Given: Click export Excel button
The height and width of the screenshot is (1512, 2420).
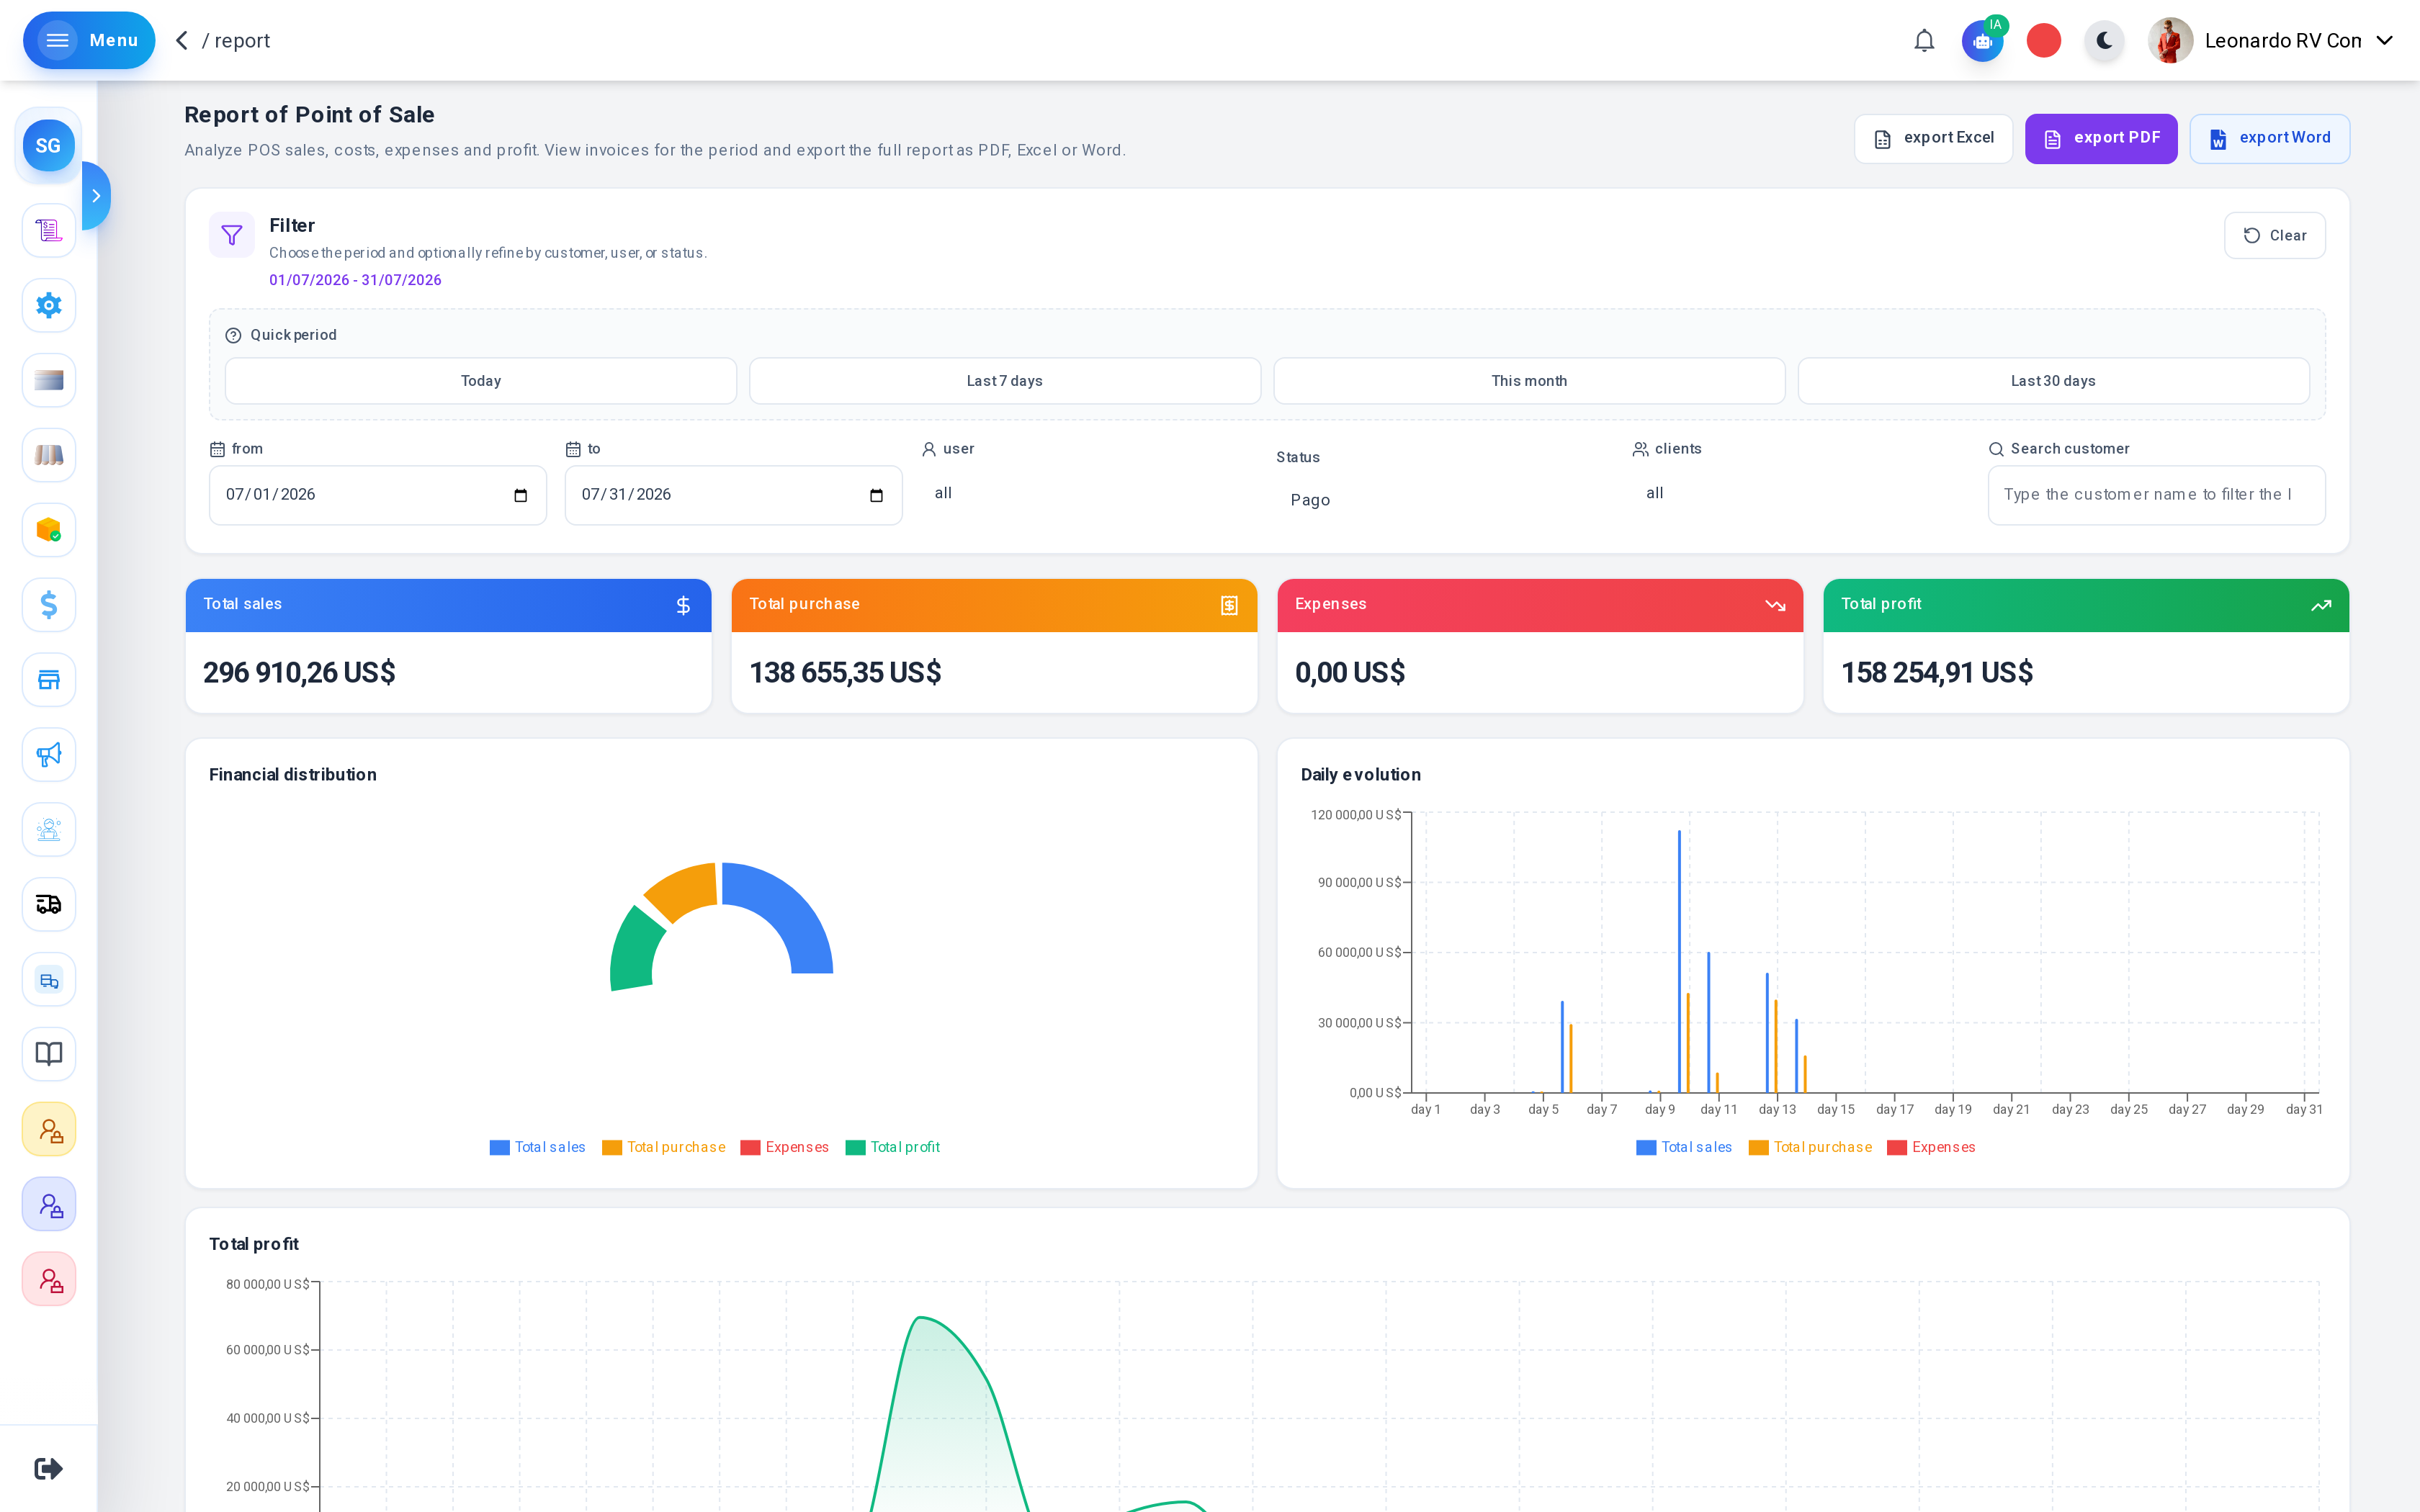Looking at the screenshot, I should 1933,138.
